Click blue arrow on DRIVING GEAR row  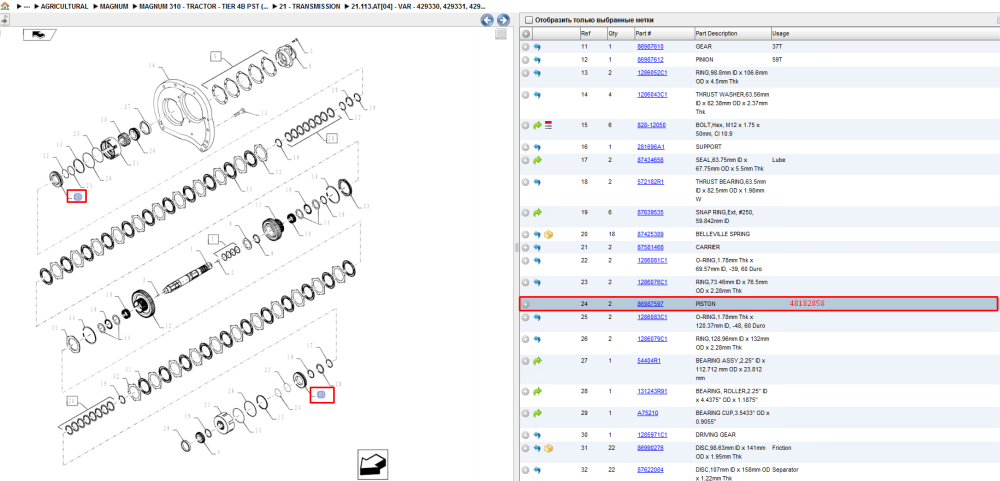(537, 435)
